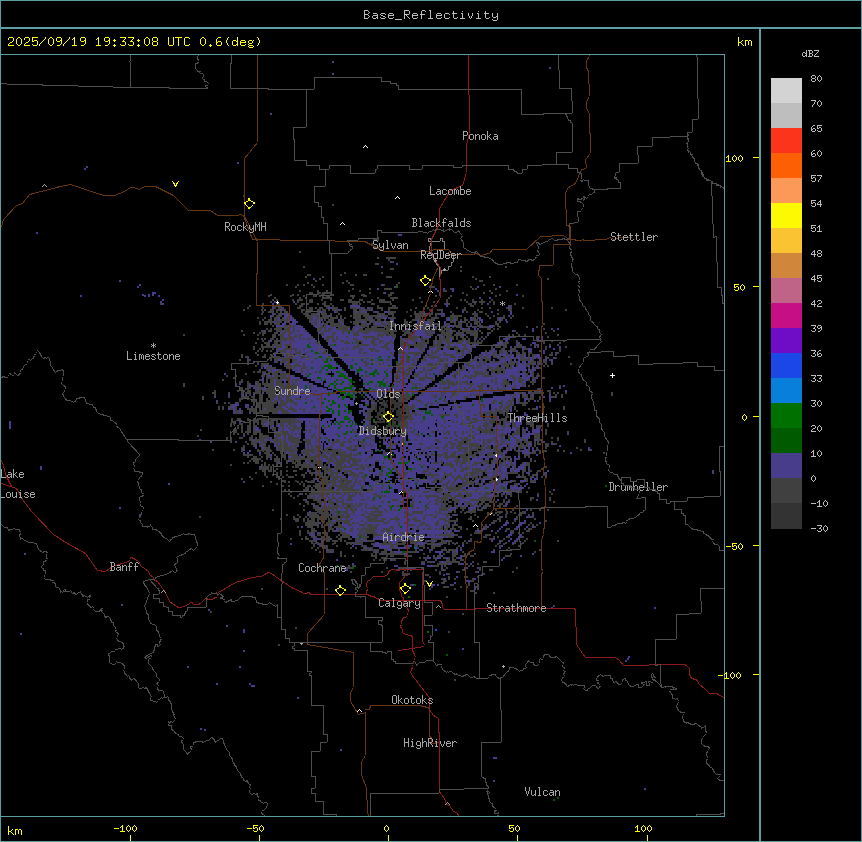This screenshot has height=842, width=862.
Task: Click the Base_Reflectivity title text
Action: 431,15
